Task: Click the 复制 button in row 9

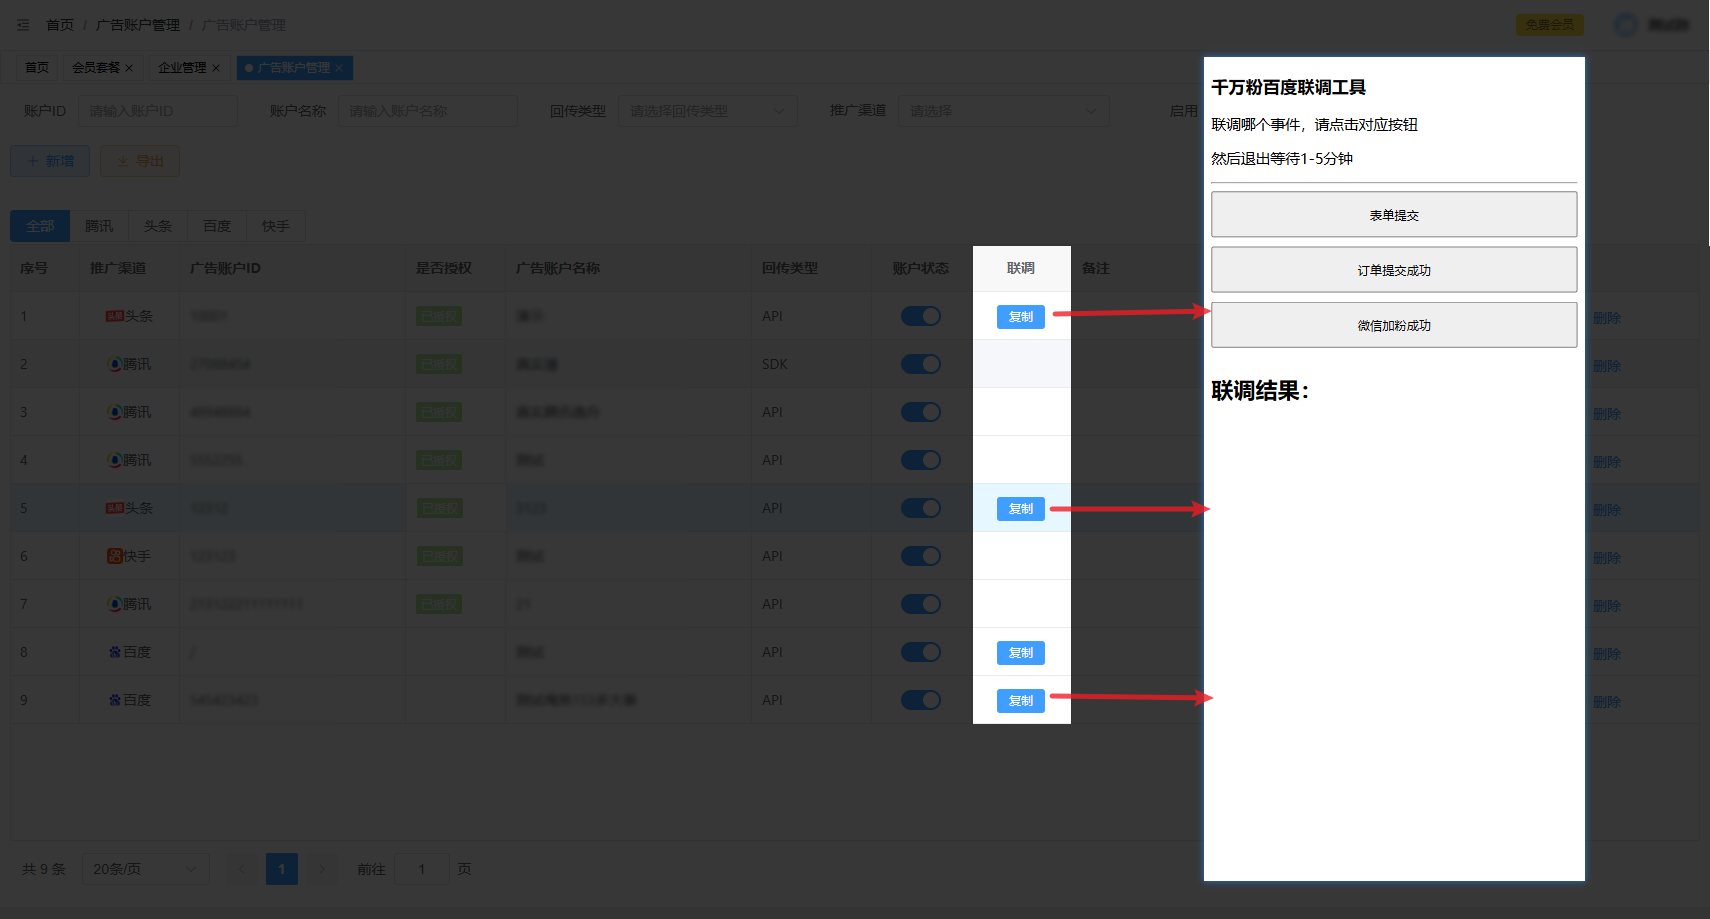Action: 1020,701
